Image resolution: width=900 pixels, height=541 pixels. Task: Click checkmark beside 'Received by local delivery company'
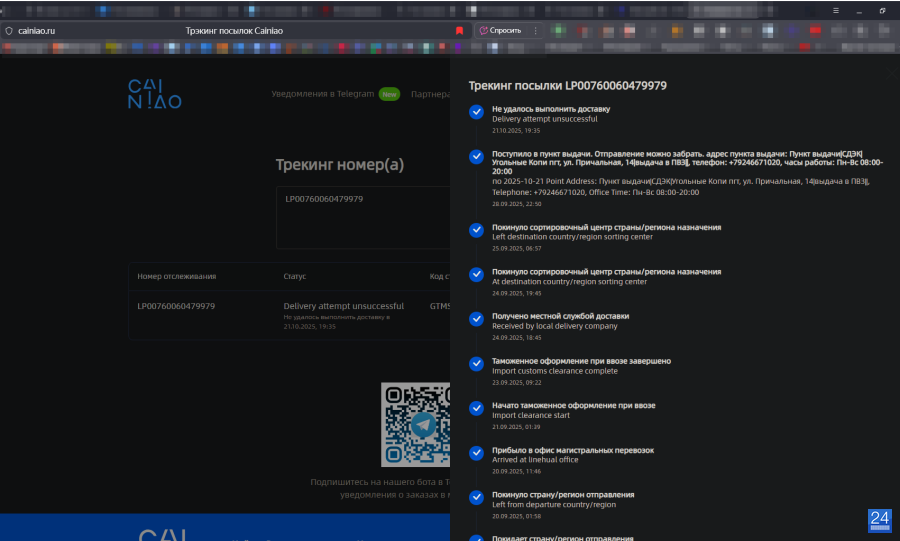click(x=476, y=319)
